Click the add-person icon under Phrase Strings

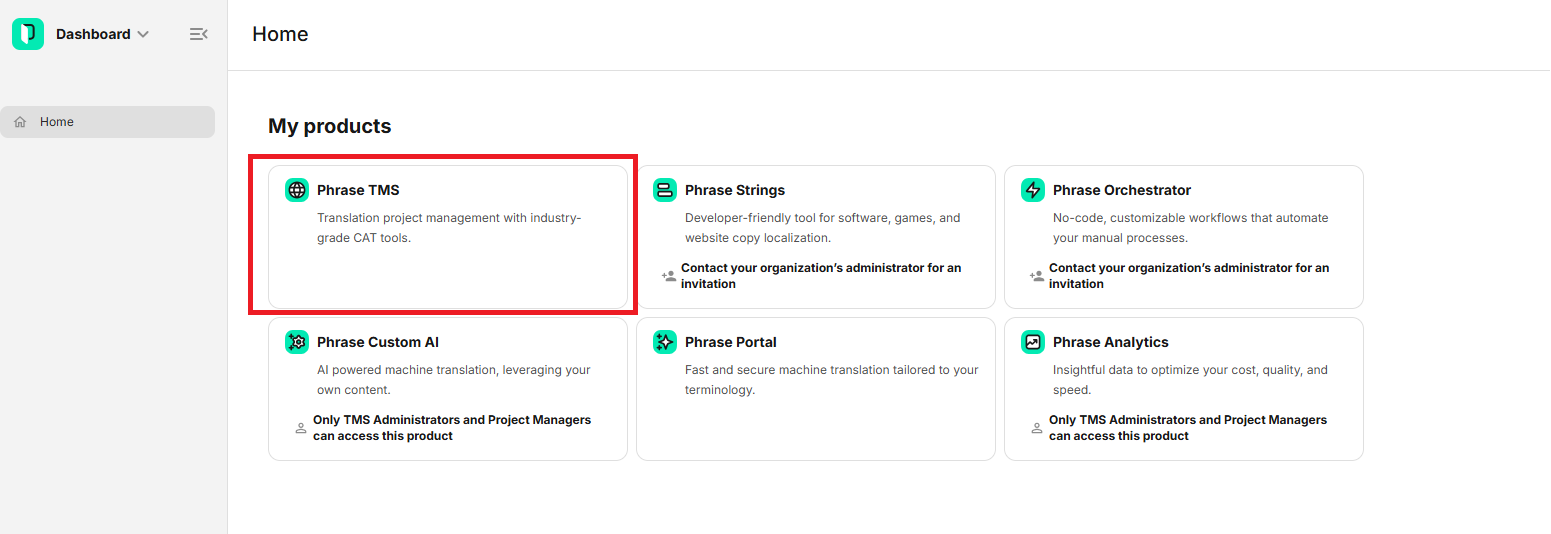[x=669, y=276]
